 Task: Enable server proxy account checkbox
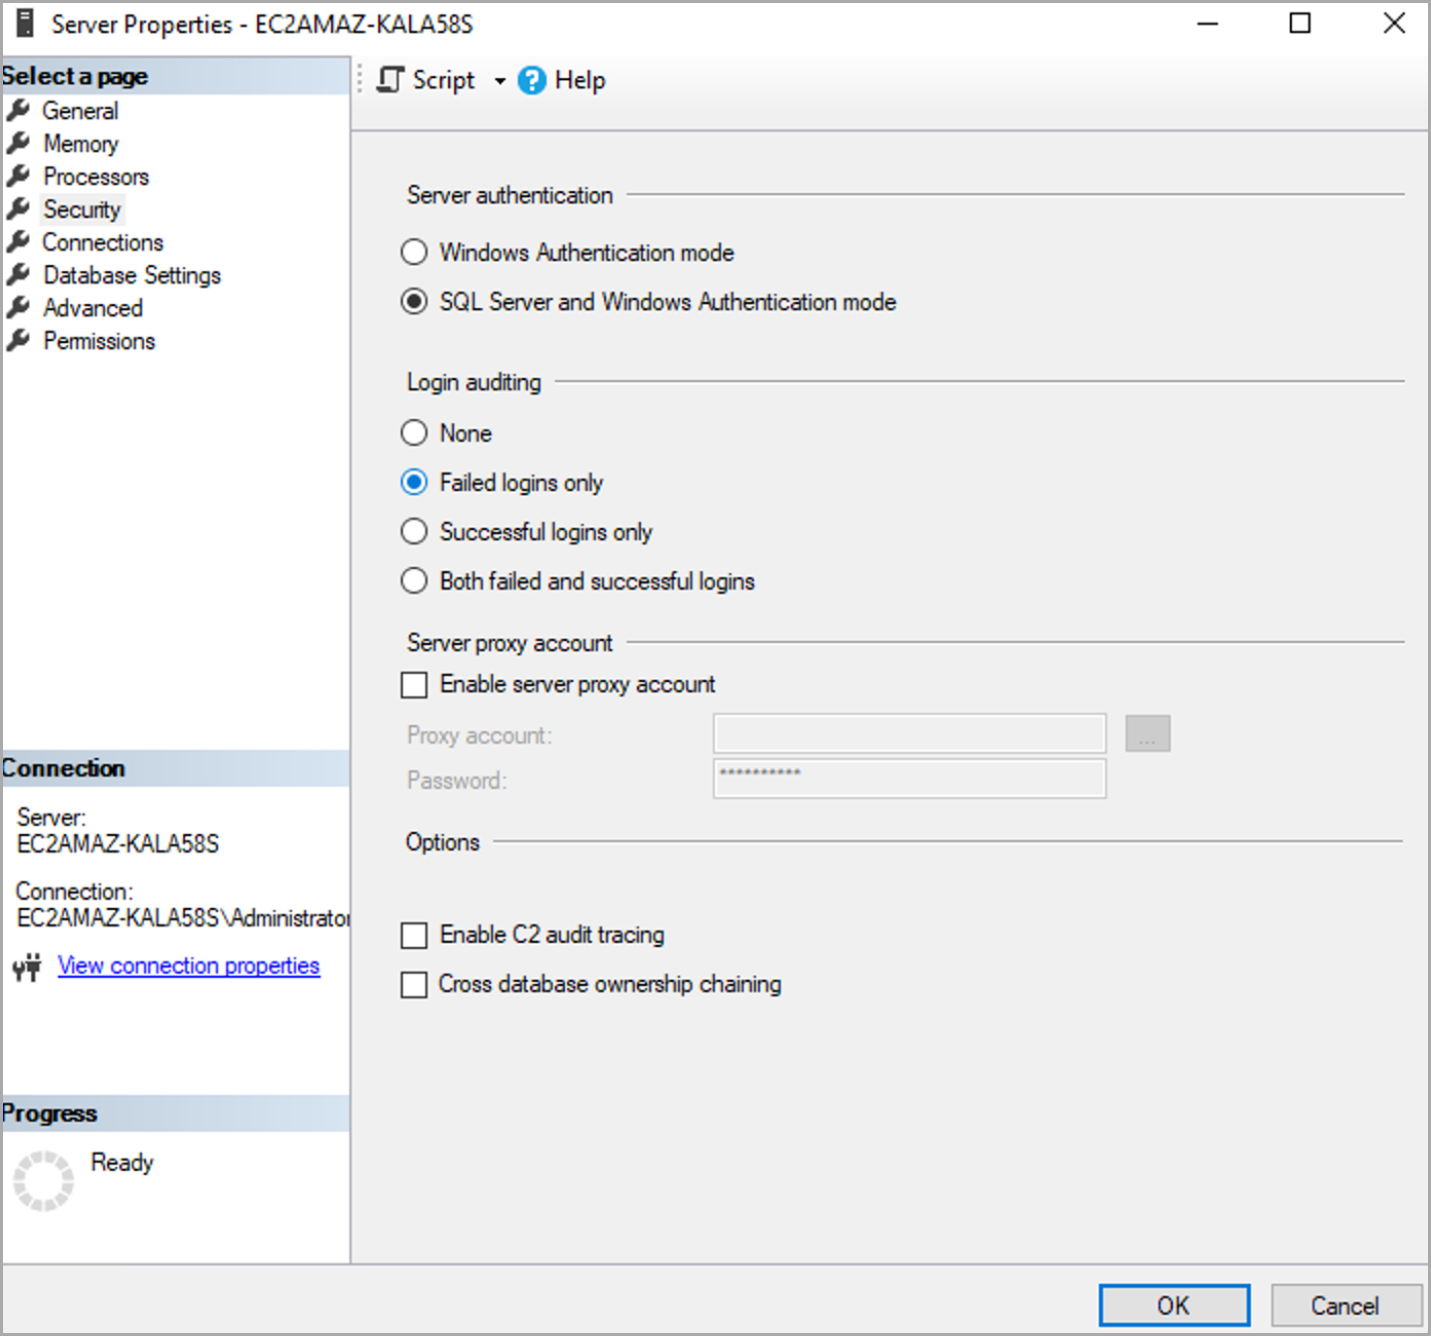pyautogui.click(x=414, y=685)
